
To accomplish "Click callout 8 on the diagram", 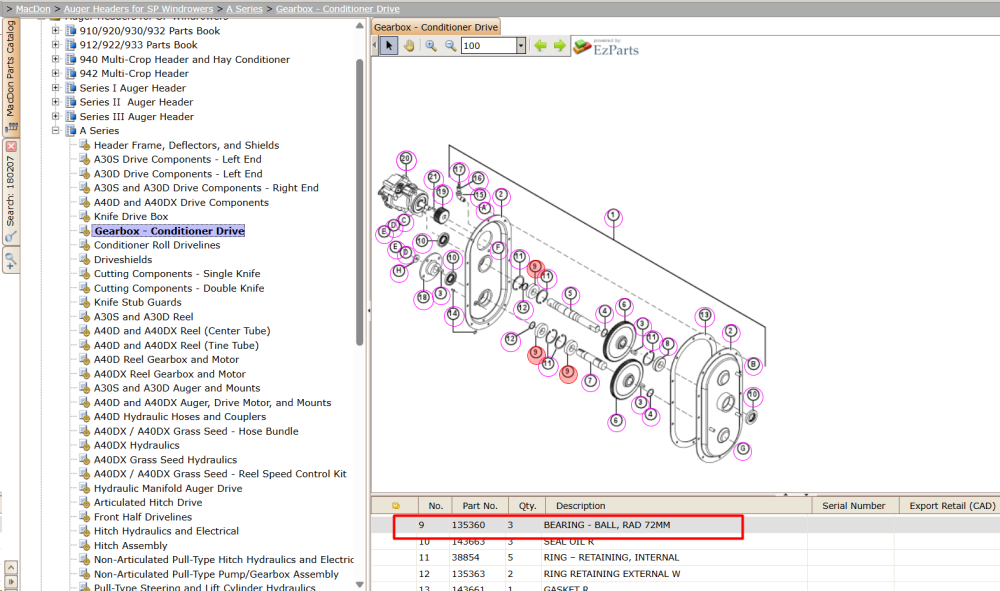I will tap(668, 344).
